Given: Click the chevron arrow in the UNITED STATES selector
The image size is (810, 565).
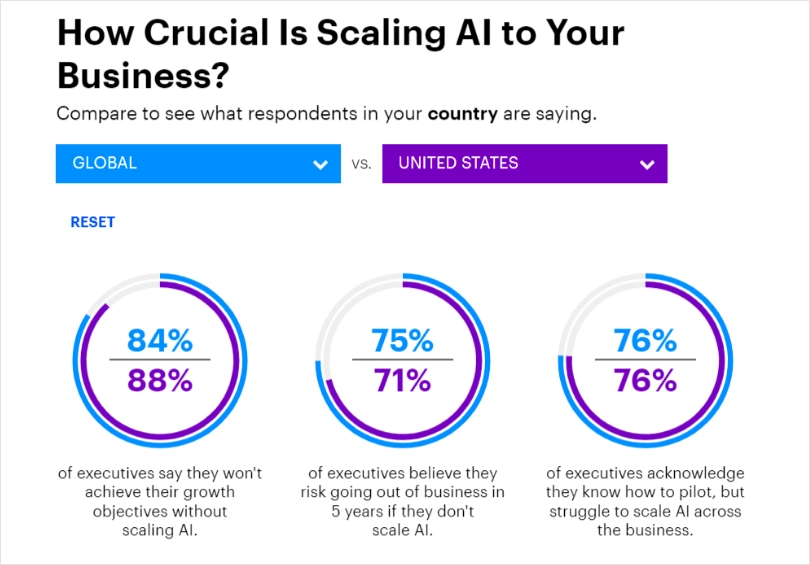Looking at the screenshot, I should point(647,165).
